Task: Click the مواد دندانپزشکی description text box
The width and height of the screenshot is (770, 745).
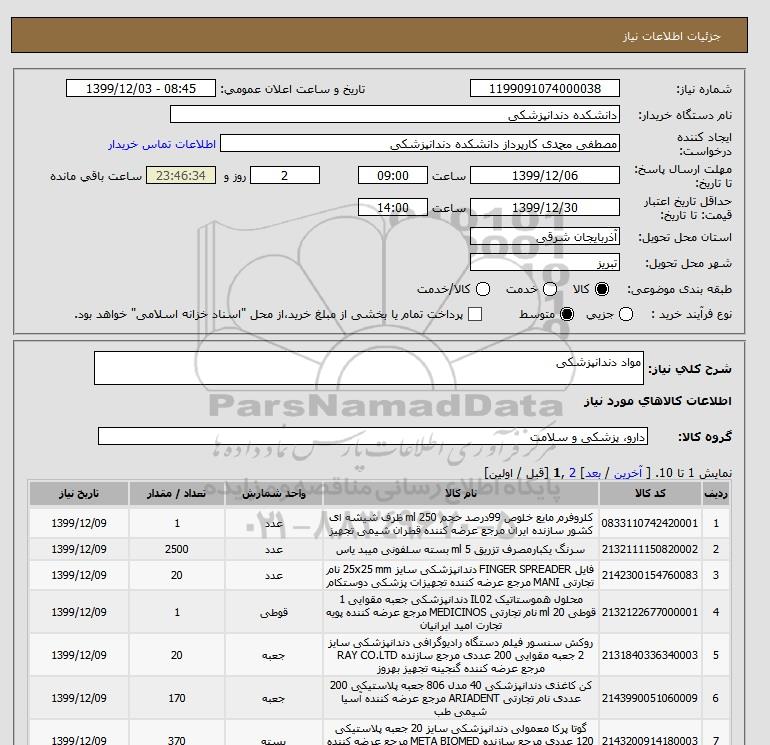Action: coord(369,368)
